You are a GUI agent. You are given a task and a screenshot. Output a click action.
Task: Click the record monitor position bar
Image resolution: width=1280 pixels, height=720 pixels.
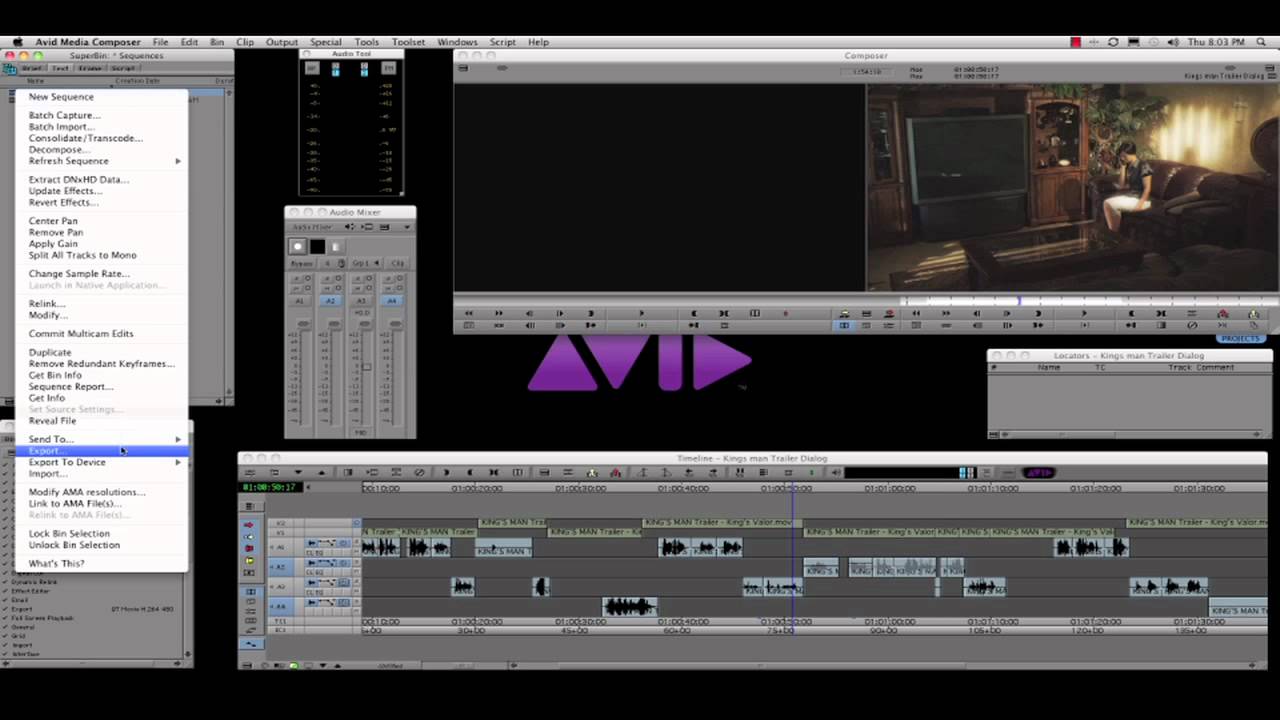[x=1088, y=300]
